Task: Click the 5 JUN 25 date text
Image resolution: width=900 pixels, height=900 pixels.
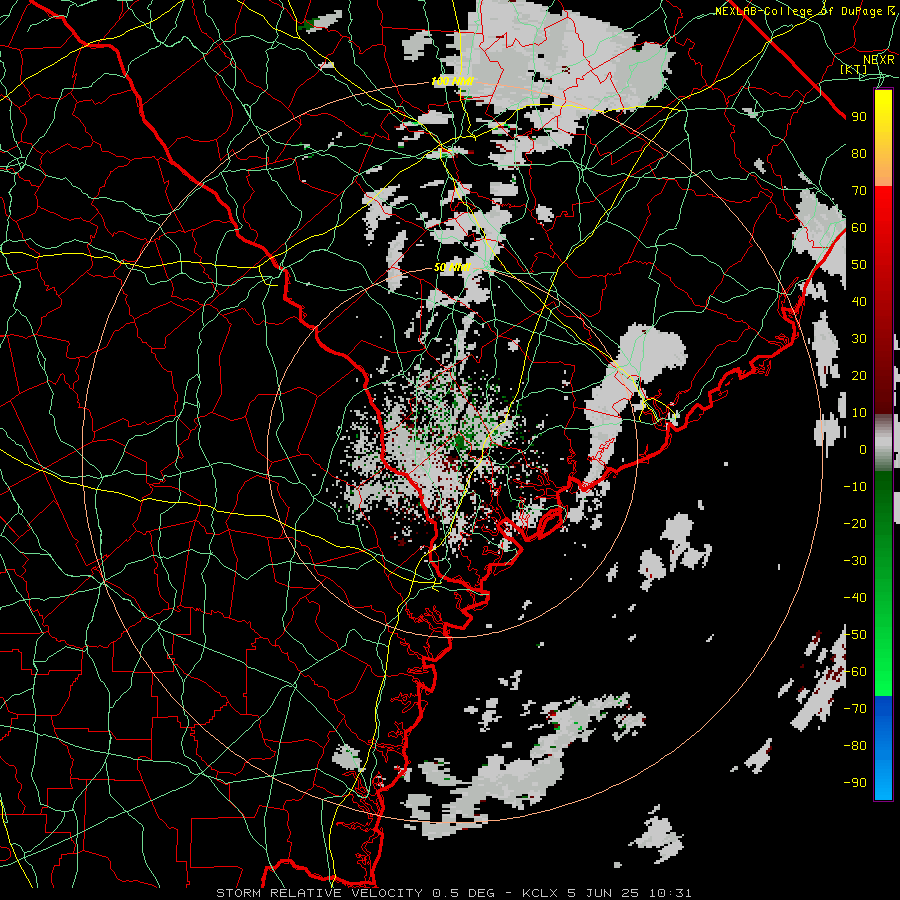Action: [604, 893]
